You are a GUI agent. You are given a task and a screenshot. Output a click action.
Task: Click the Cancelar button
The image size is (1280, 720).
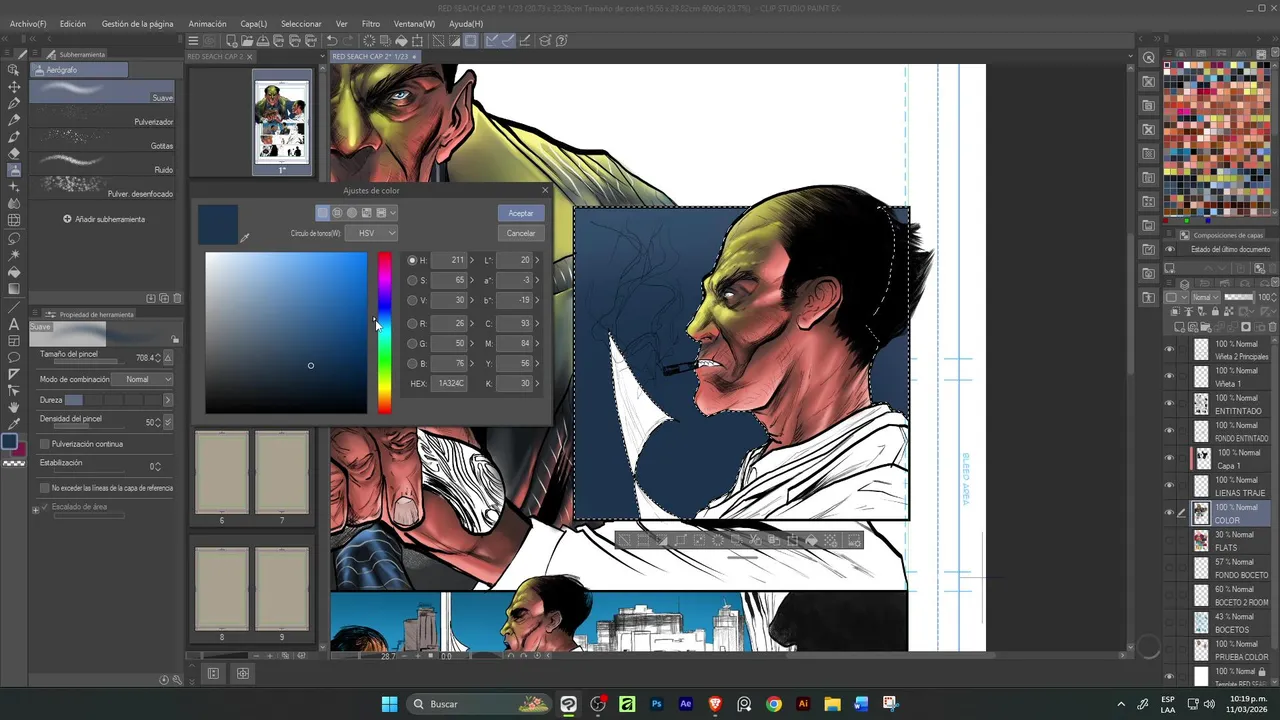tap(520, 233)
